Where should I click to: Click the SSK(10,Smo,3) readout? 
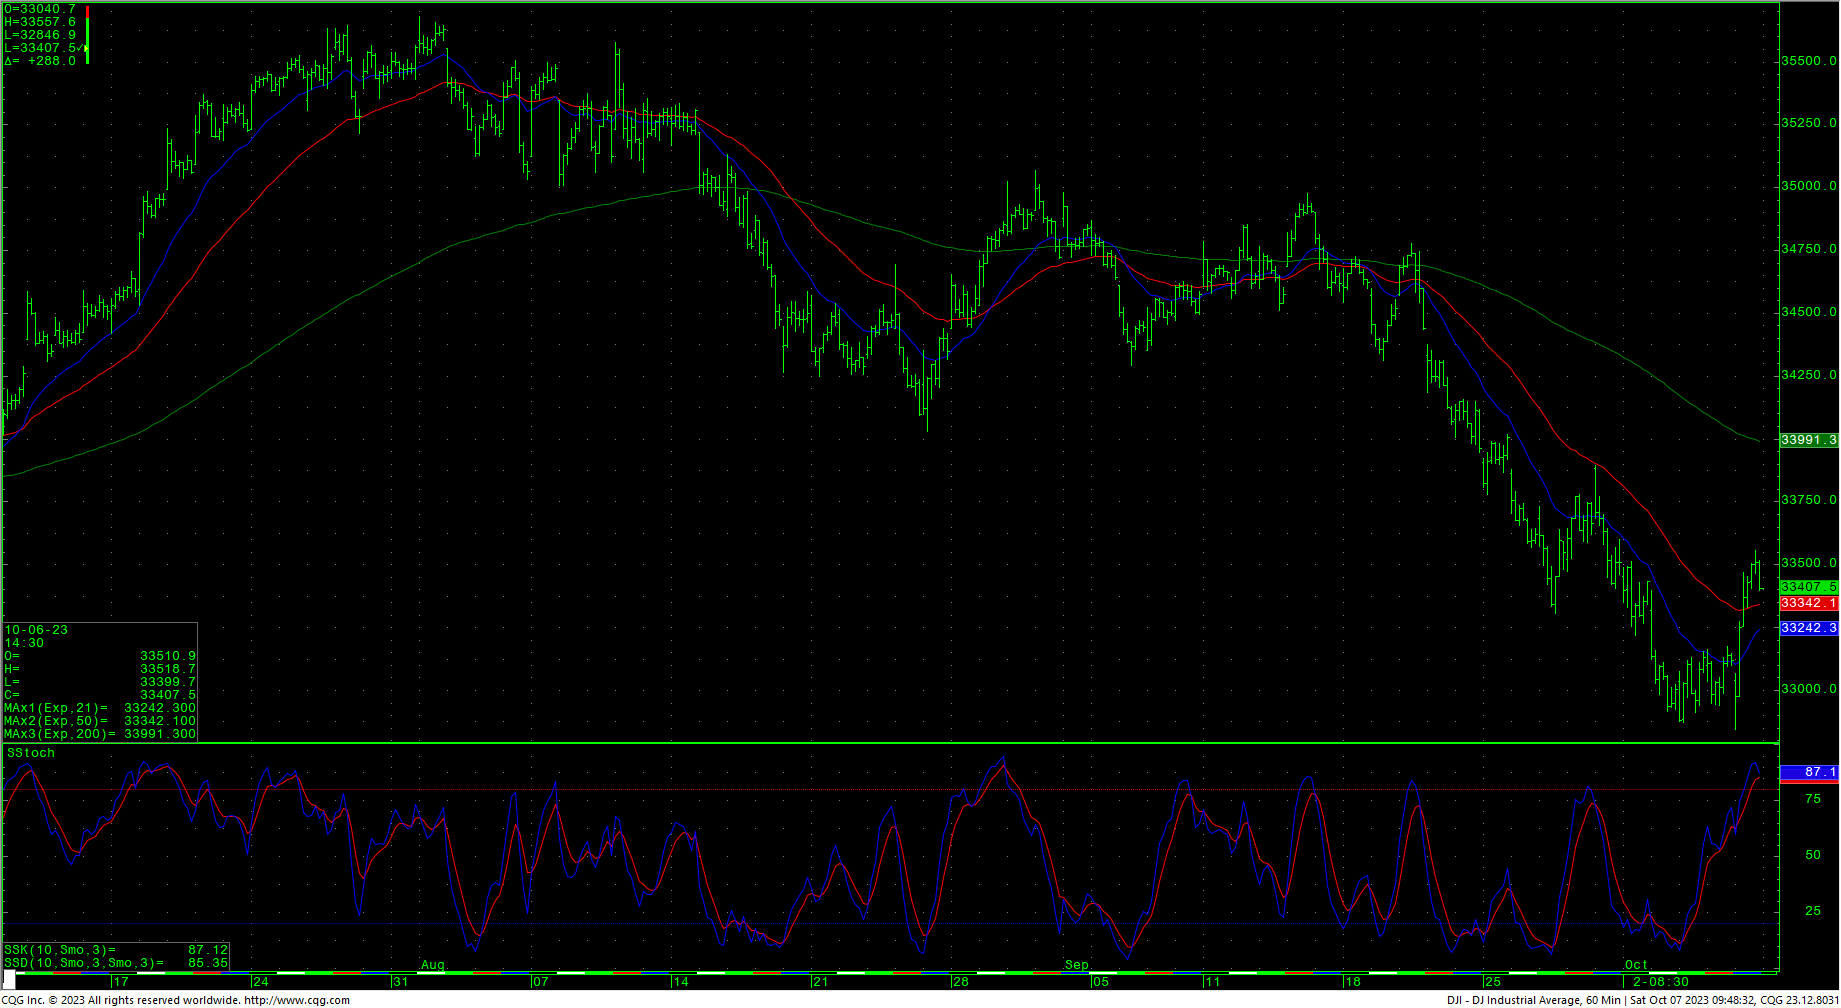(116, 950)
